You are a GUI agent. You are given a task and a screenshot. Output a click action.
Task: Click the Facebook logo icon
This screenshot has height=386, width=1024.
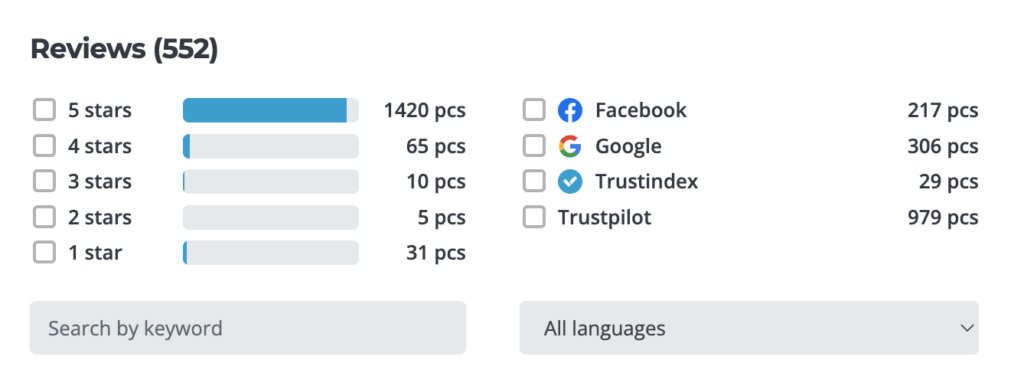coord(569,110)
